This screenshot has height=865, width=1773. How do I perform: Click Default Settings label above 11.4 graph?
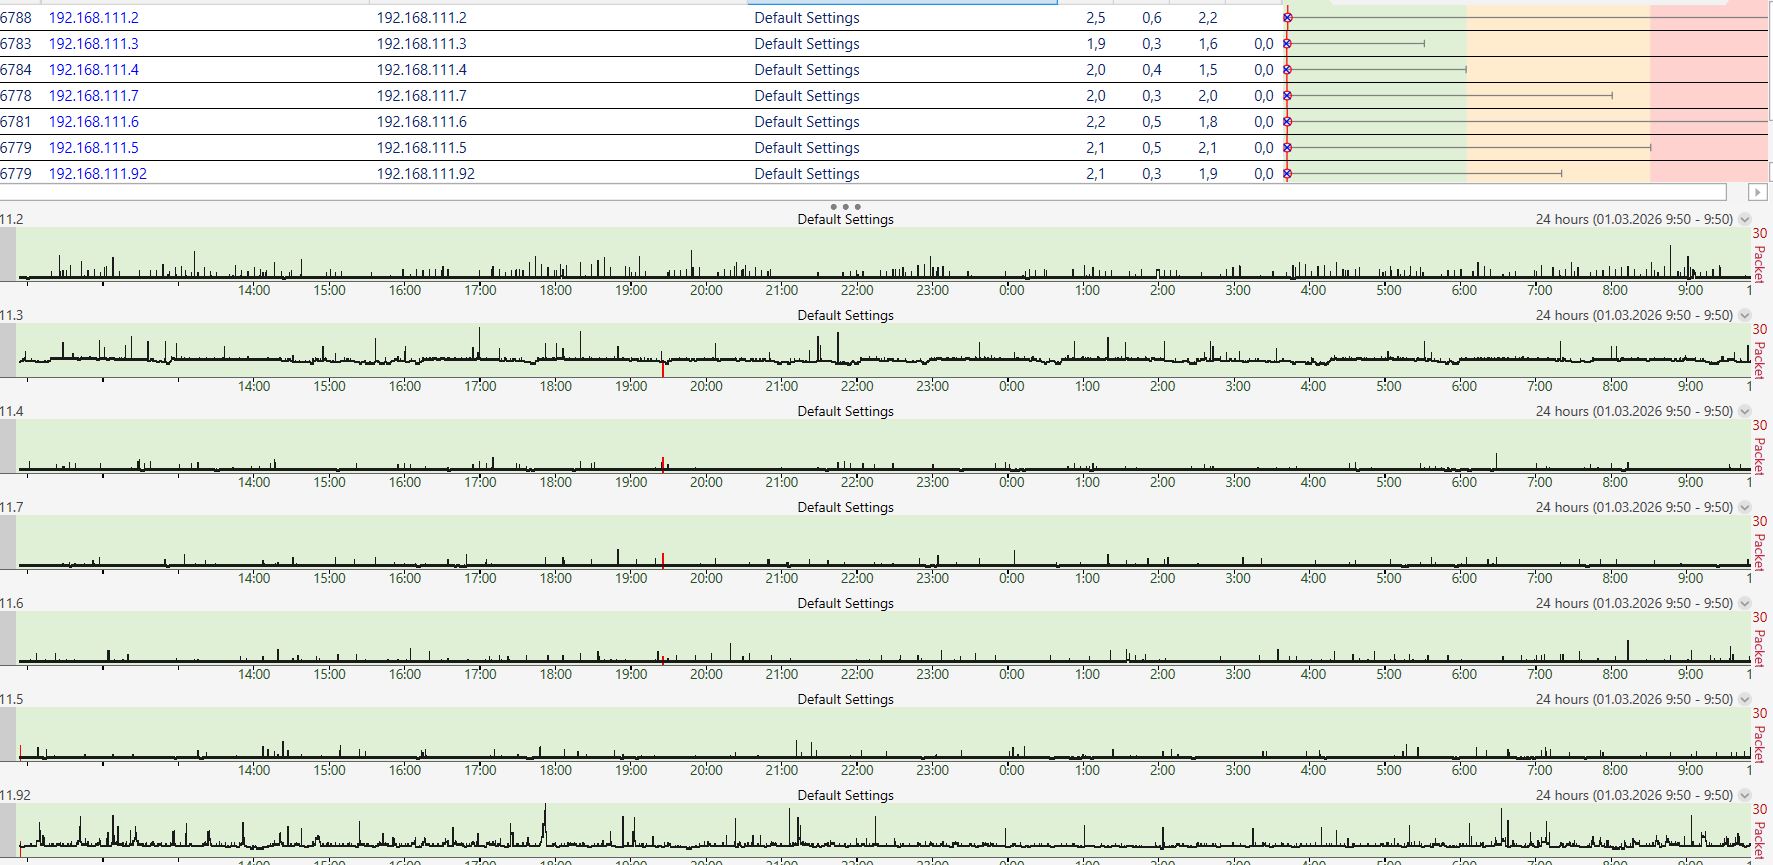845,412
